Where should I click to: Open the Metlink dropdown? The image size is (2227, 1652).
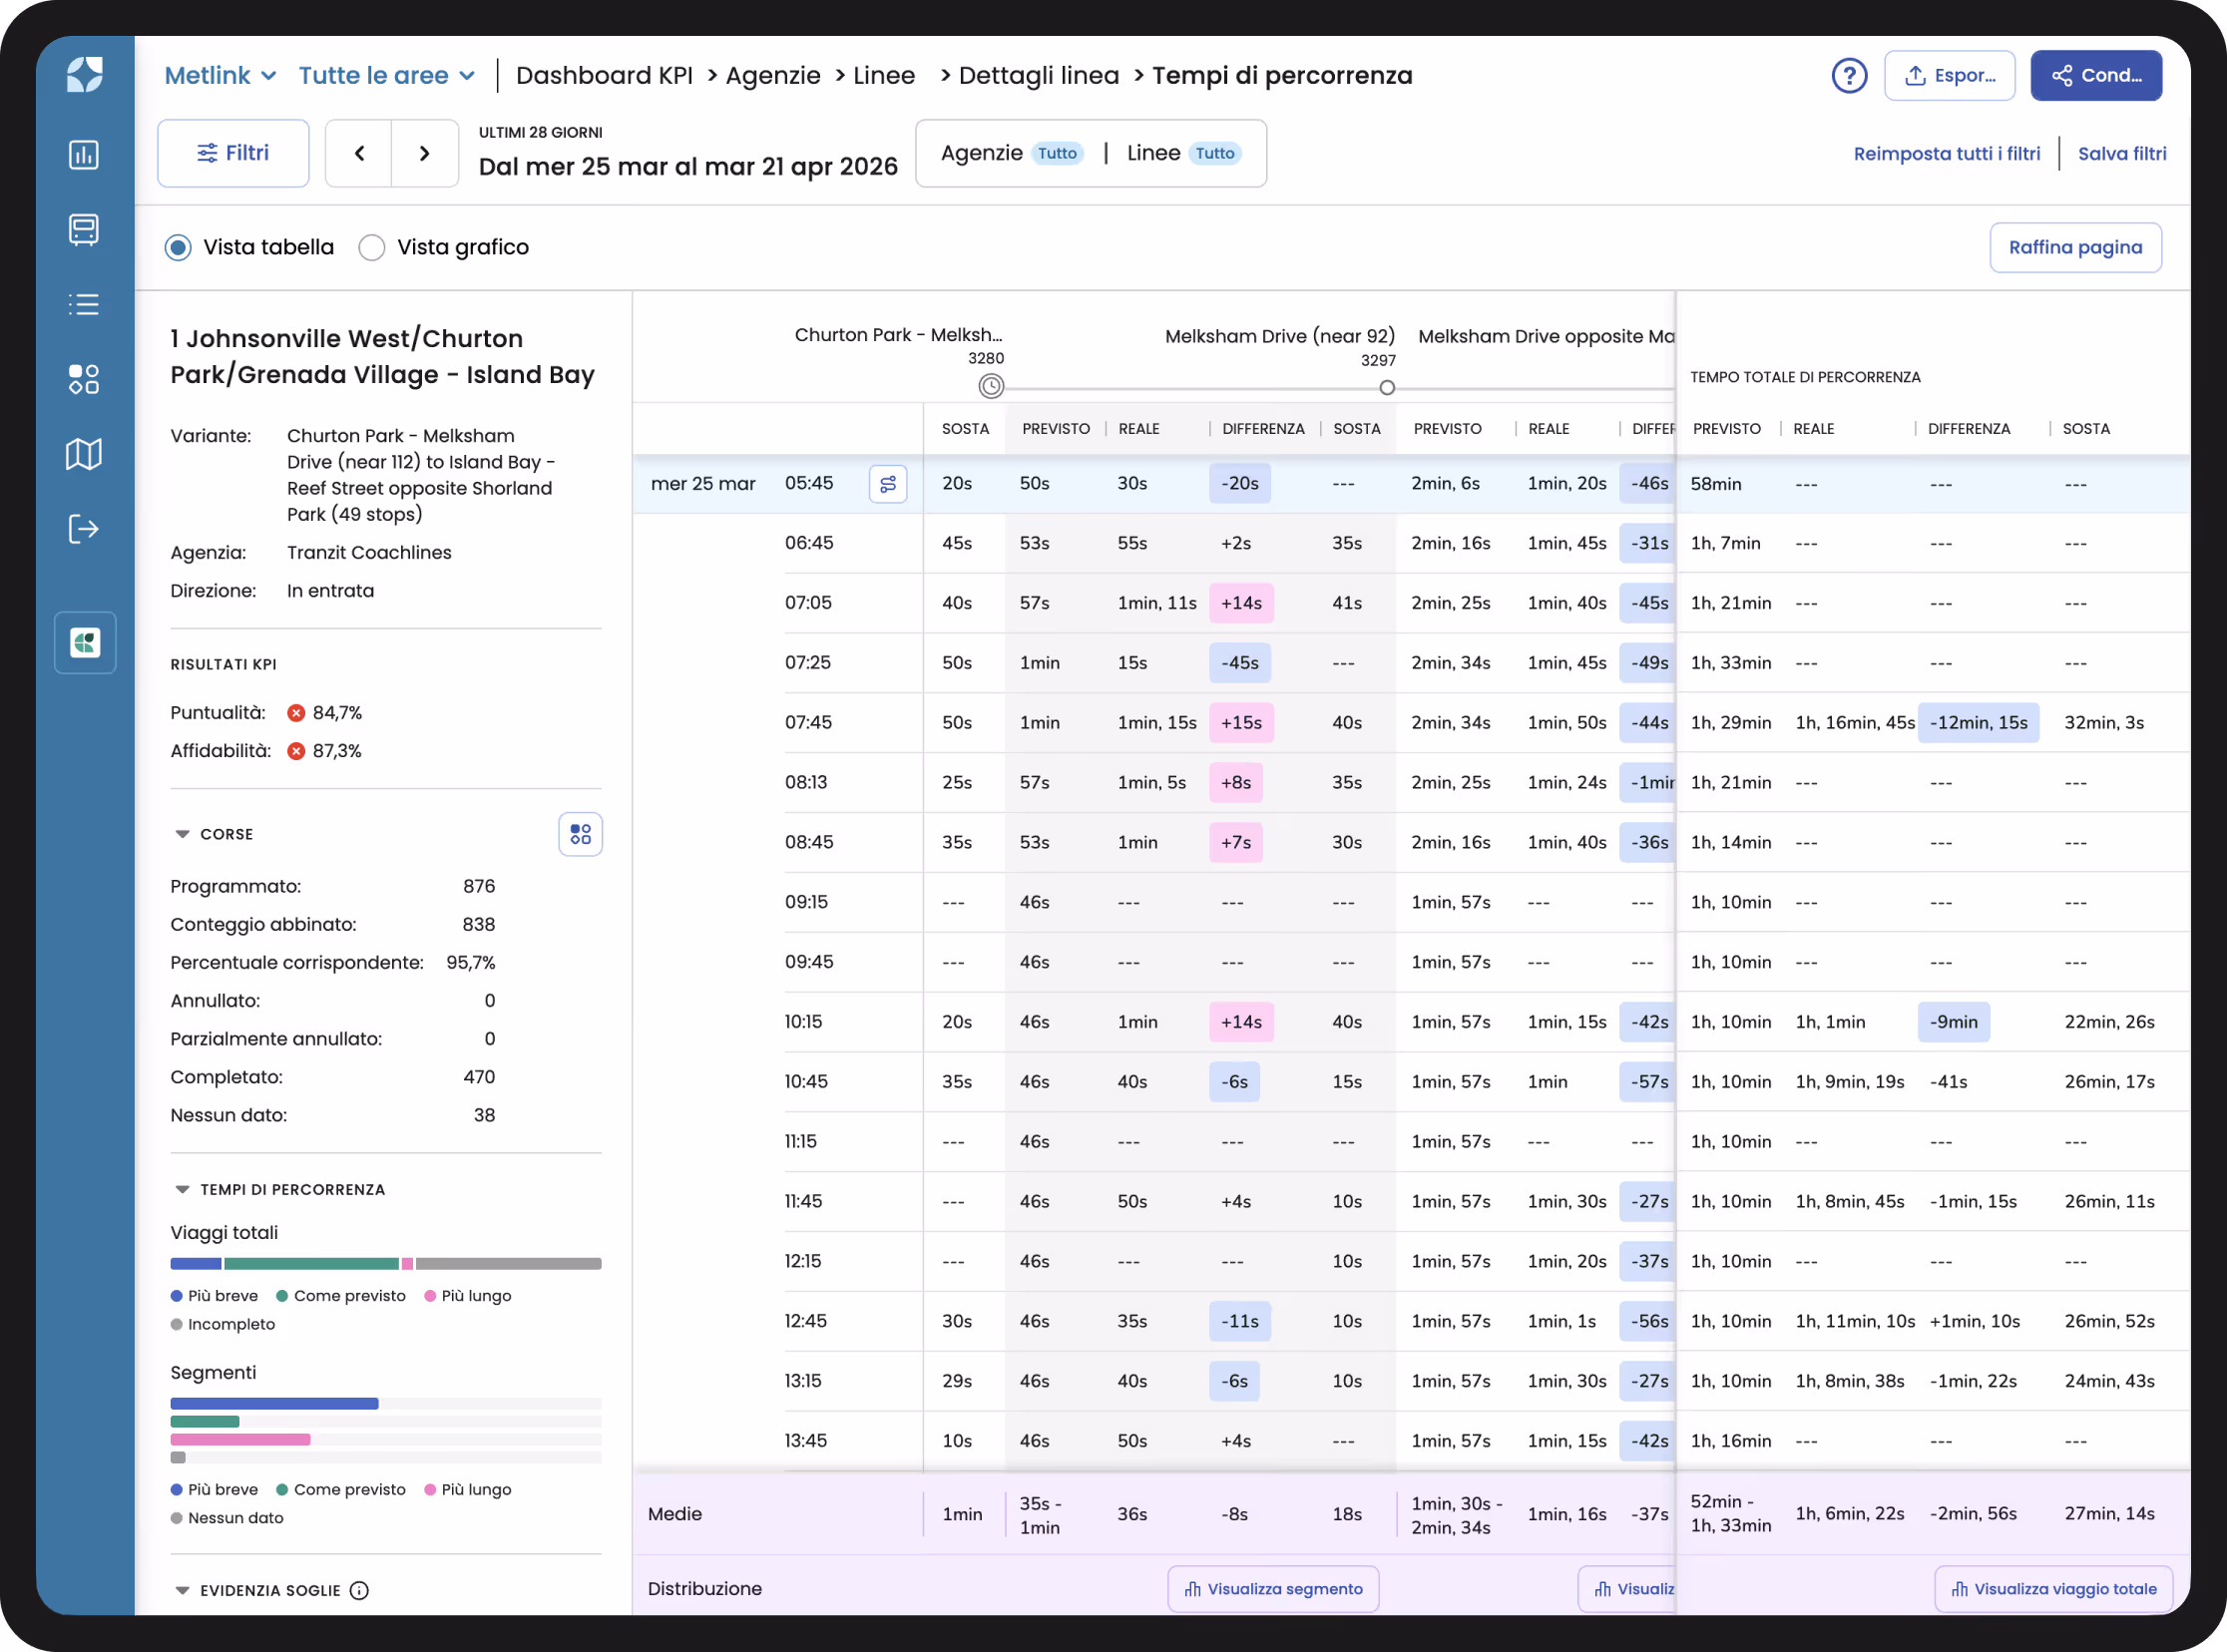220,76
